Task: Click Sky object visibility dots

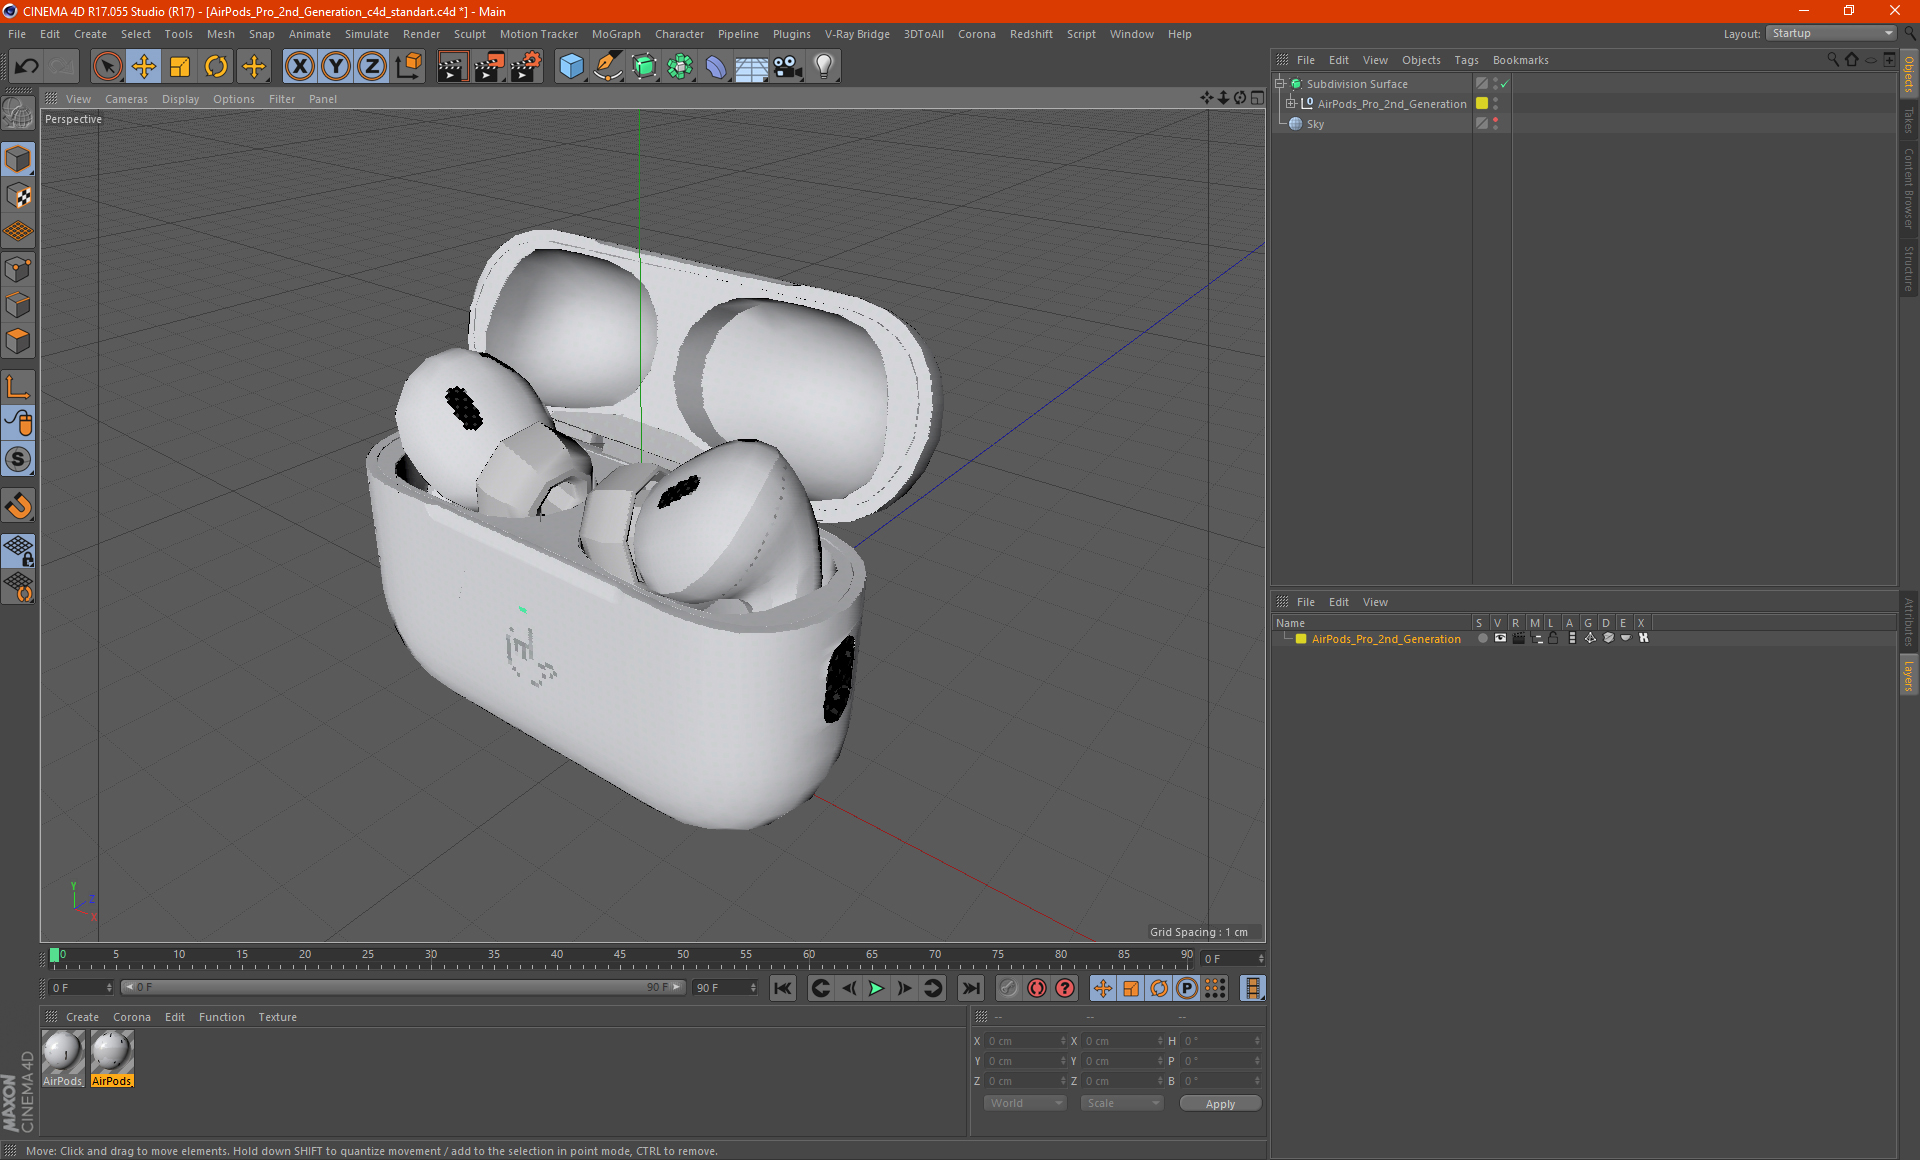Action: (1495, 124)
